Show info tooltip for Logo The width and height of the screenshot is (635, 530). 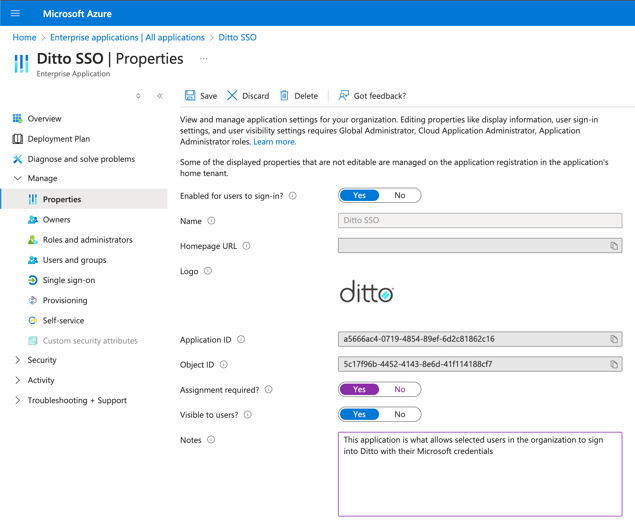(208, 271)
